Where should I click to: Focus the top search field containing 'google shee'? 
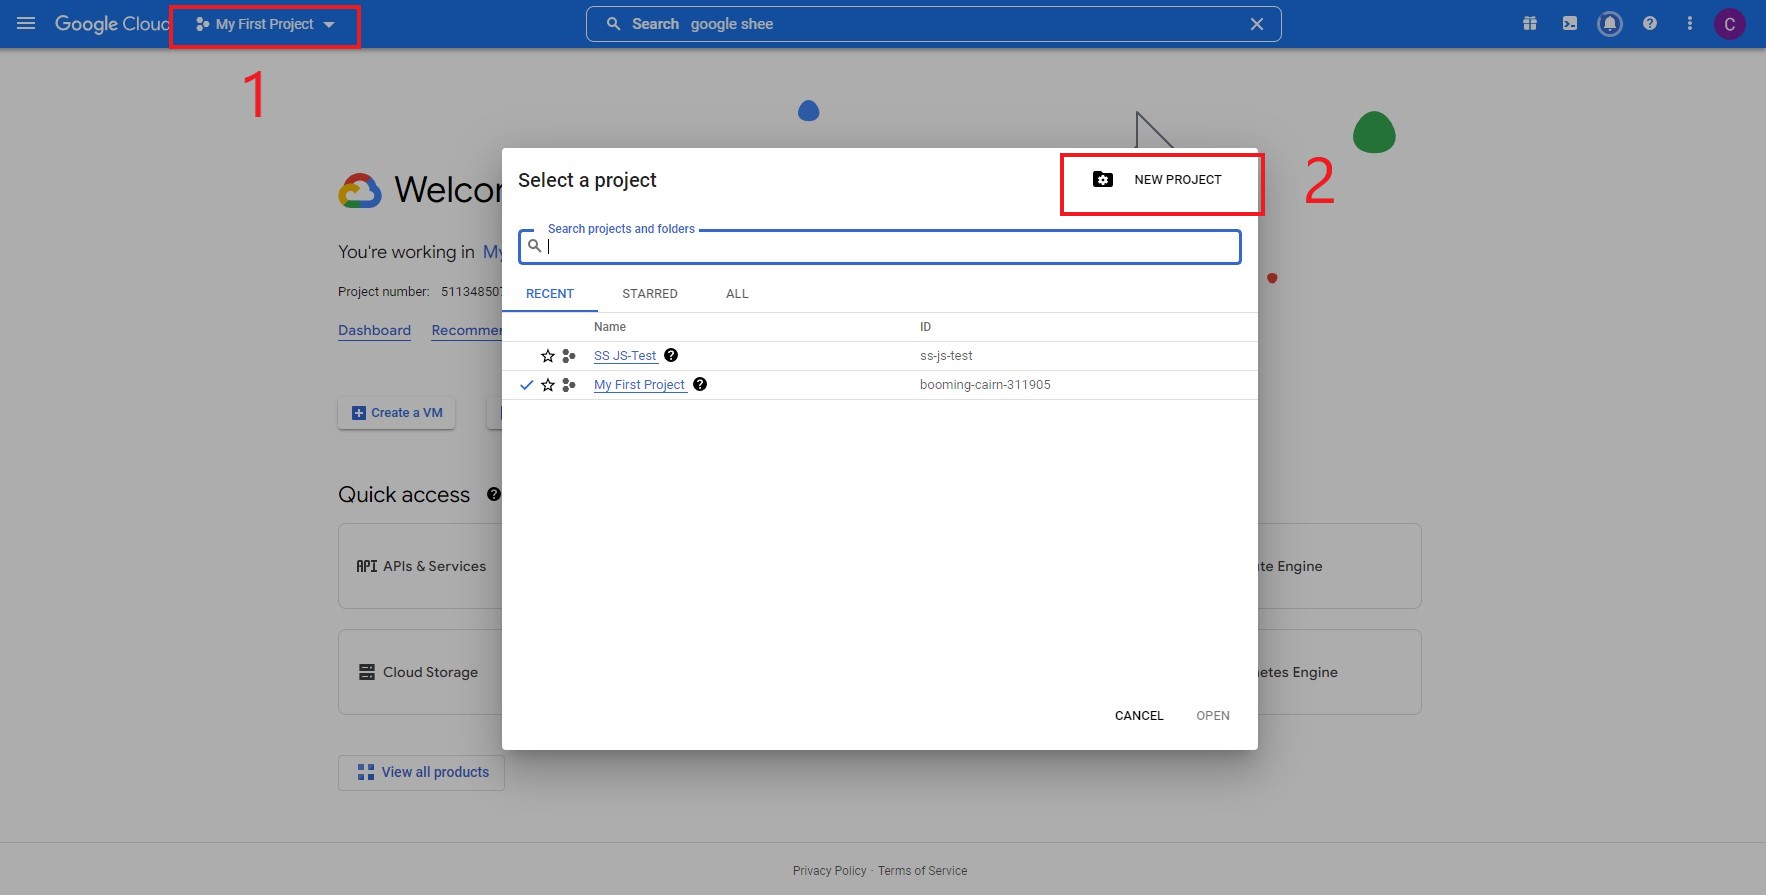pyautogui.click(x=933, y=24)
